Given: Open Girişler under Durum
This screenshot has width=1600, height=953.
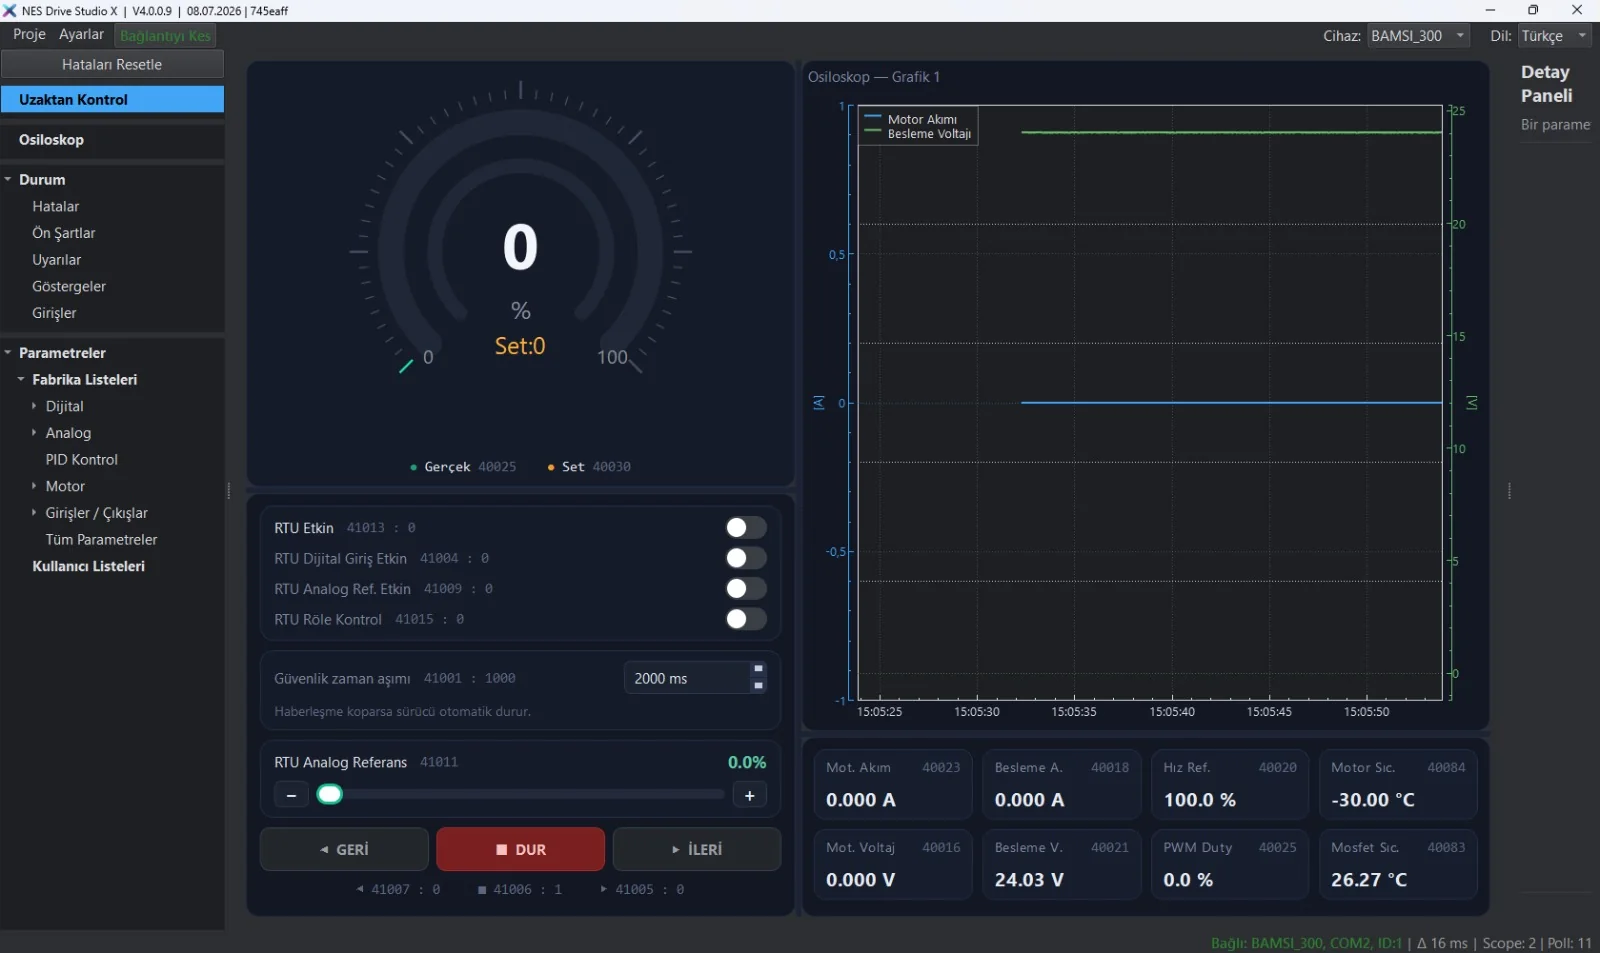Looking at the screenshot, I should pos(54,313).
